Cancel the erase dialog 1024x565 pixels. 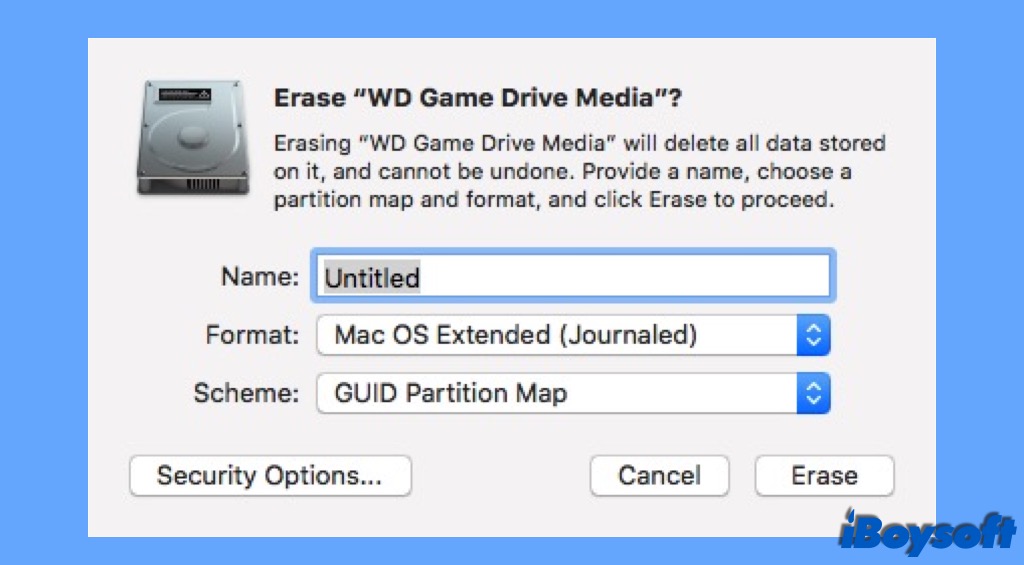click(659, 476)
